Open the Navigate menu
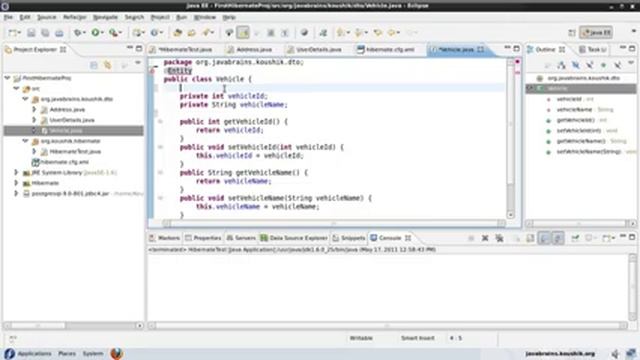The image size is (640, 360). pyautogui.click(x=105, y=17)
